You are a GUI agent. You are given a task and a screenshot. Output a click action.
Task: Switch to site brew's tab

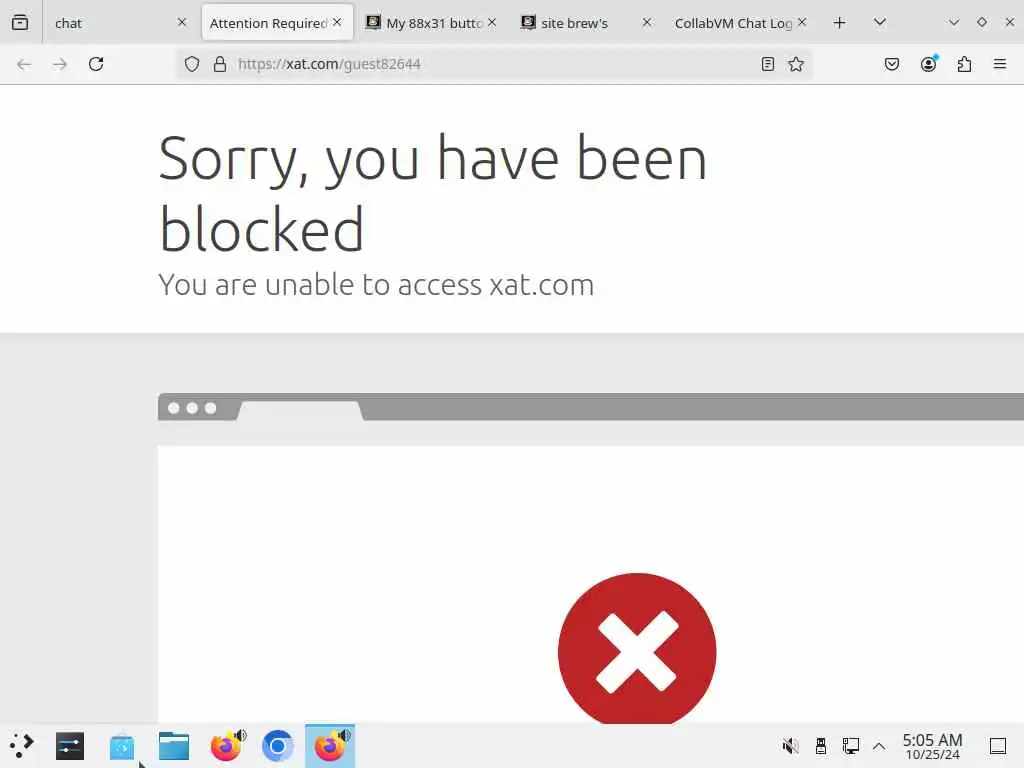click(x=586, y=23)
